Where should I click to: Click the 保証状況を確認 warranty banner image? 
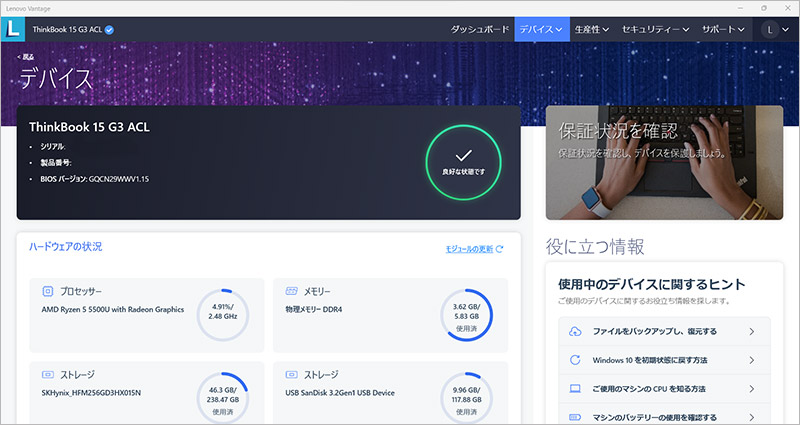(664, 161)
